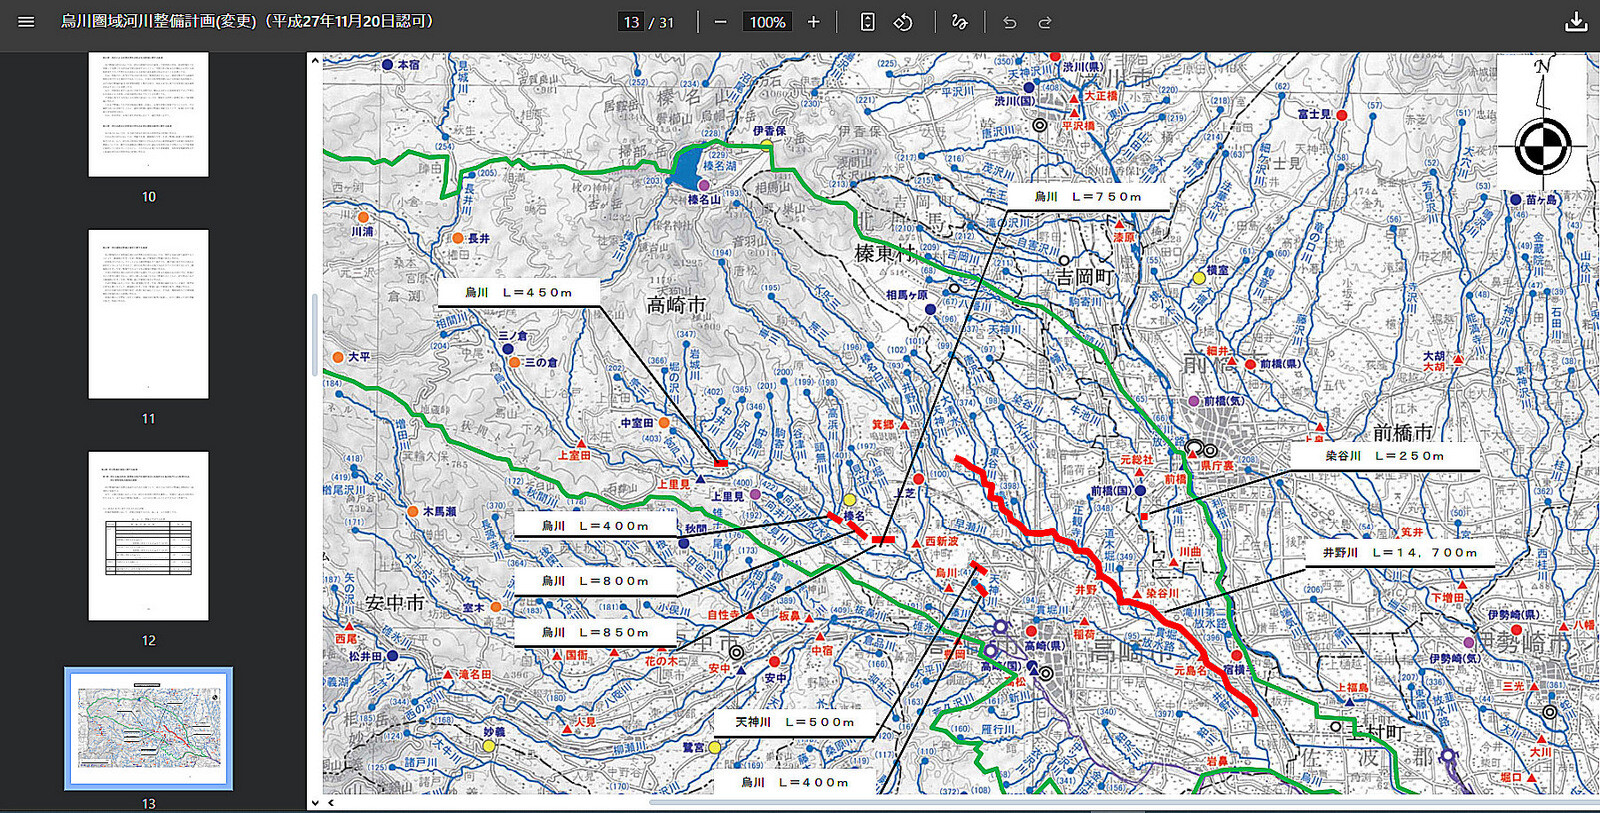
Task: Click the page number input field
Action: (631, 22)
